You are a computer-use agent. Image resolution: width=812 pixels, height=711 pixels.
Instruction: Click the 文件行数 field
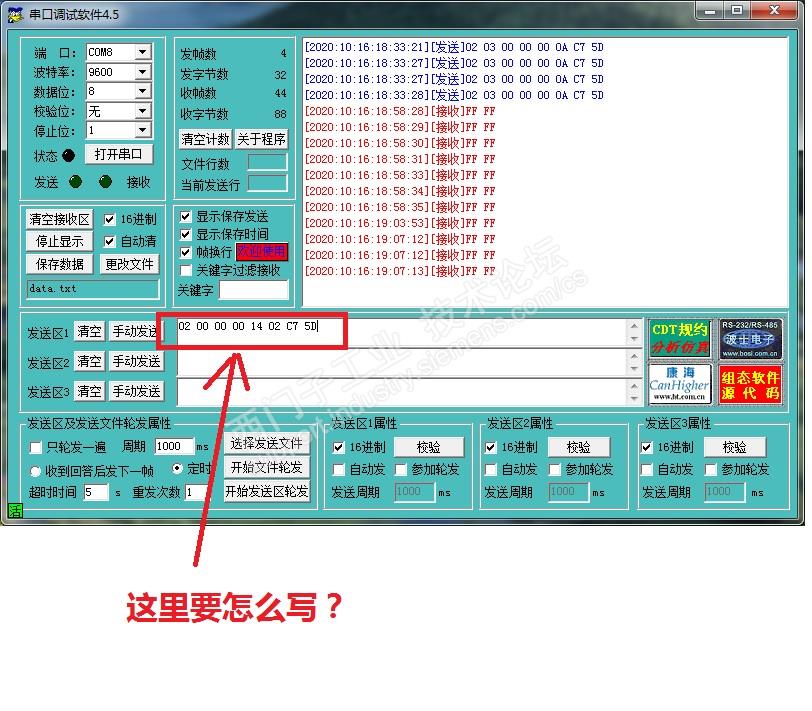pos(267,162)
